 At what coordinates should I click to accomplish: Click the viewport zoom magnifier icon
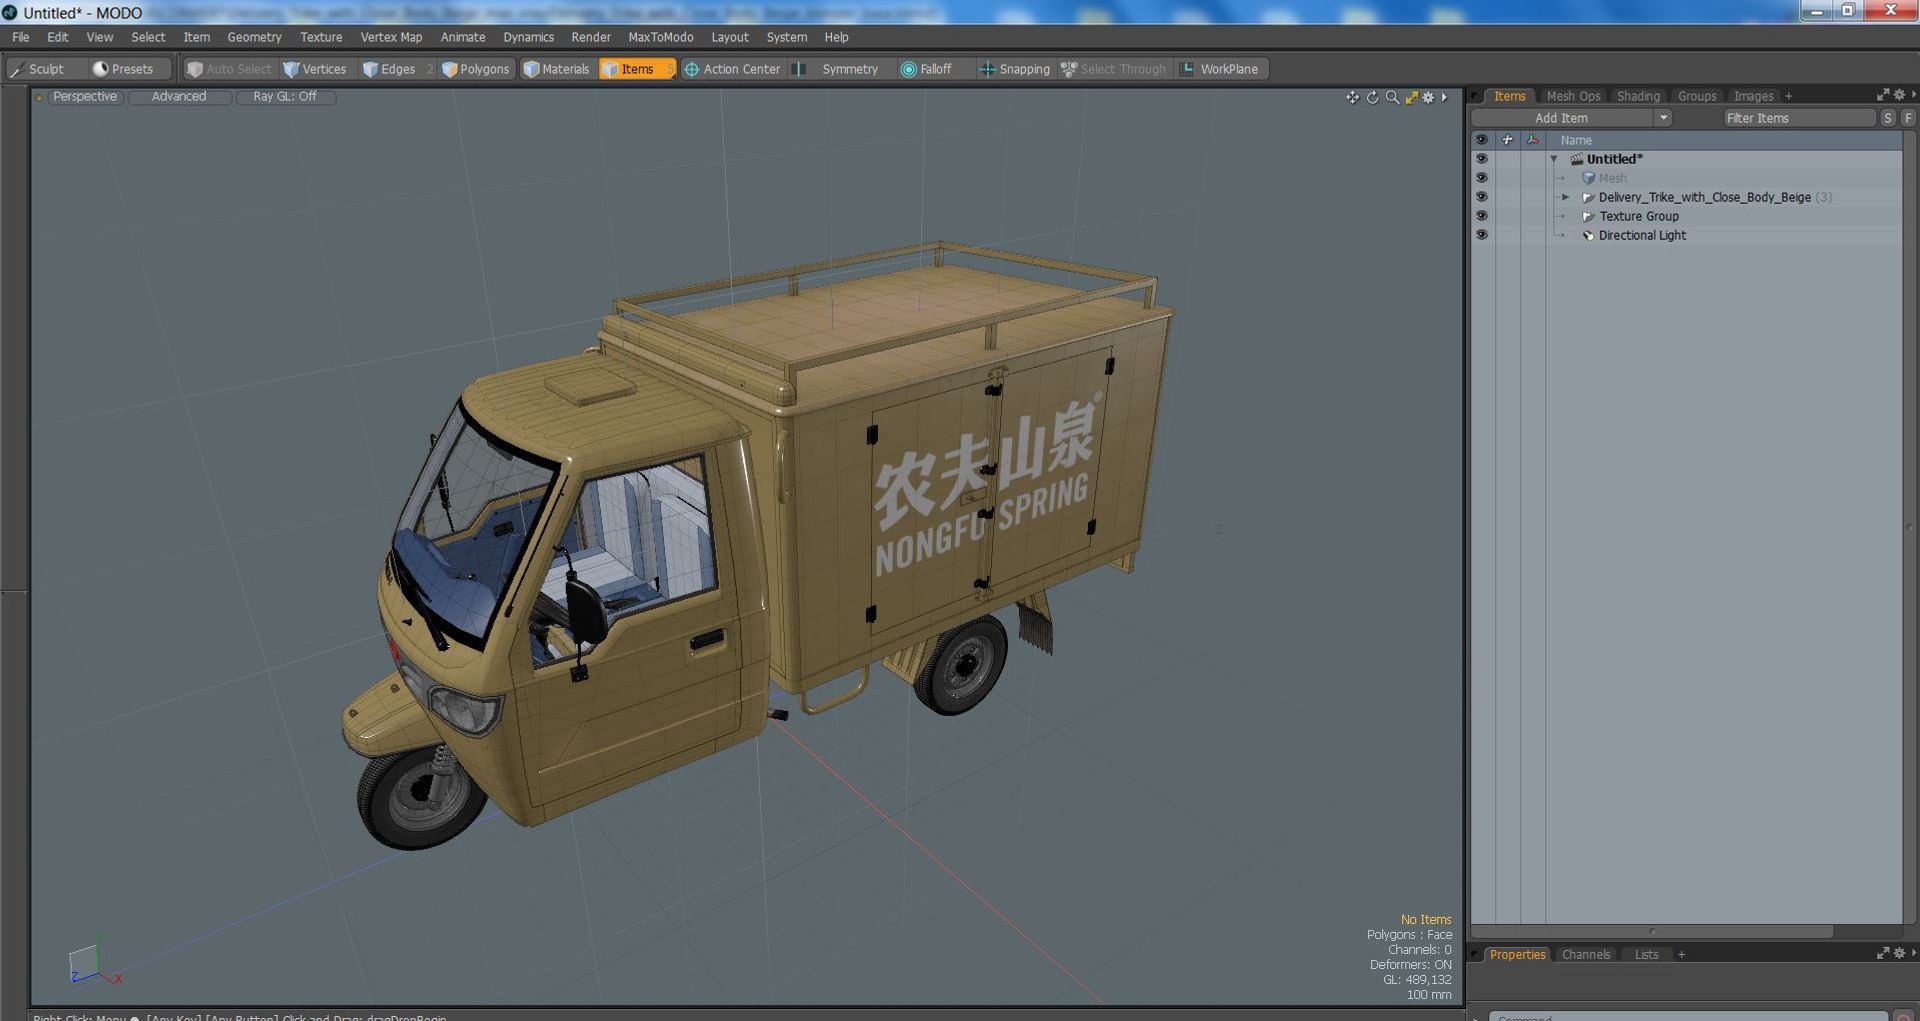coord(1392,97)
